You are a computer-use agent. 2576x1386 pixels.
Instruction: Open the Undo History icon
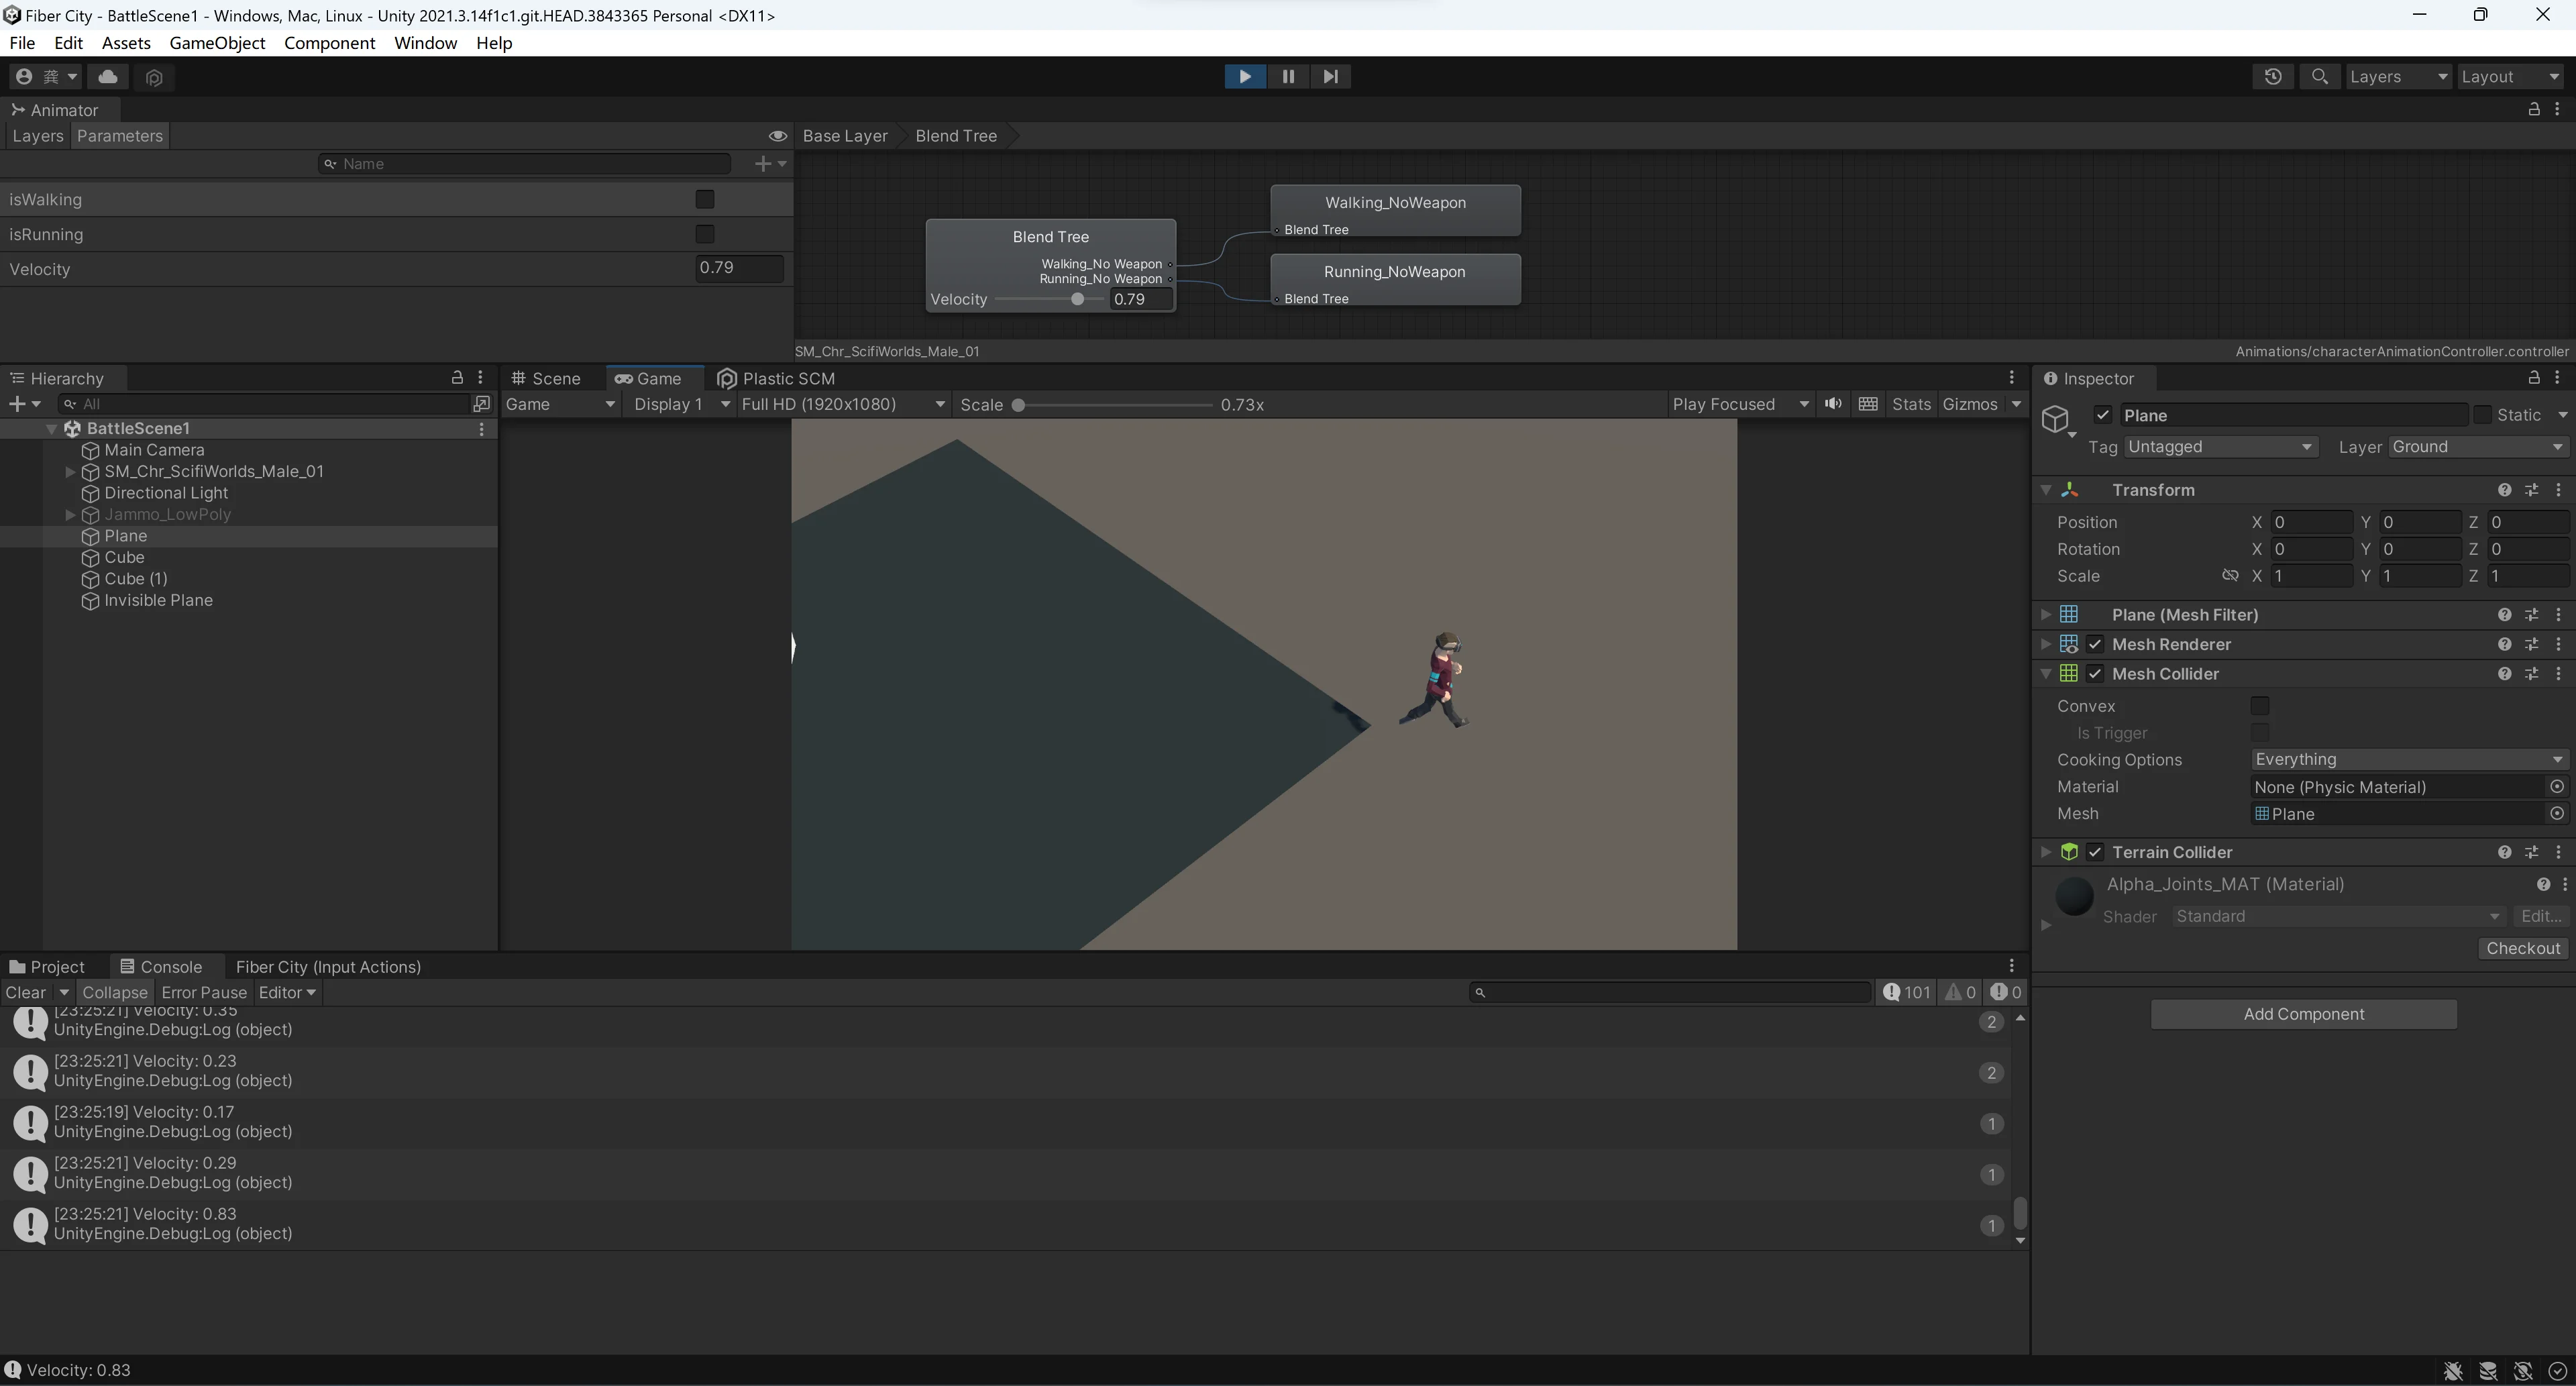(x=2273, y=77)
